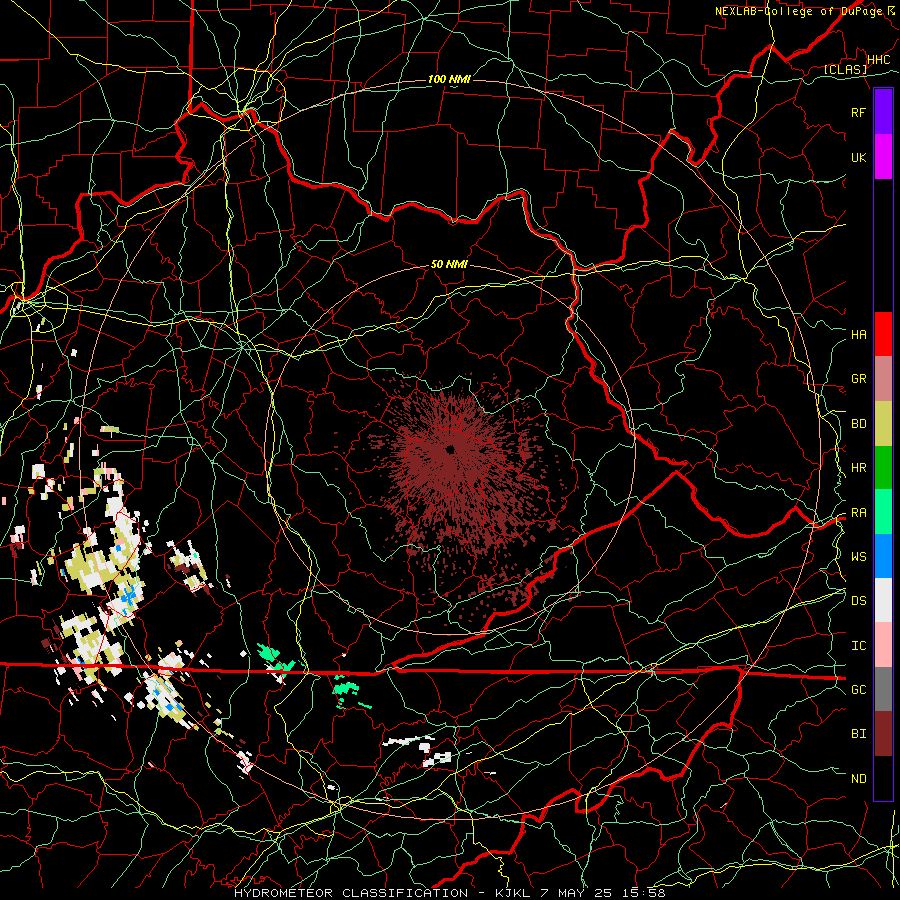Click the 'GR' legend label

click(x=858, y=379)
